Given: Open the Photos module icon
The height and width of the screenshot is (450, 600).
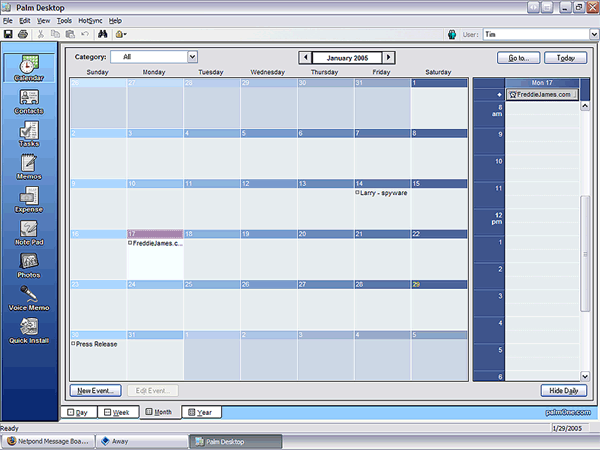Looking at the screenshot, I should [x=29, y=264].
